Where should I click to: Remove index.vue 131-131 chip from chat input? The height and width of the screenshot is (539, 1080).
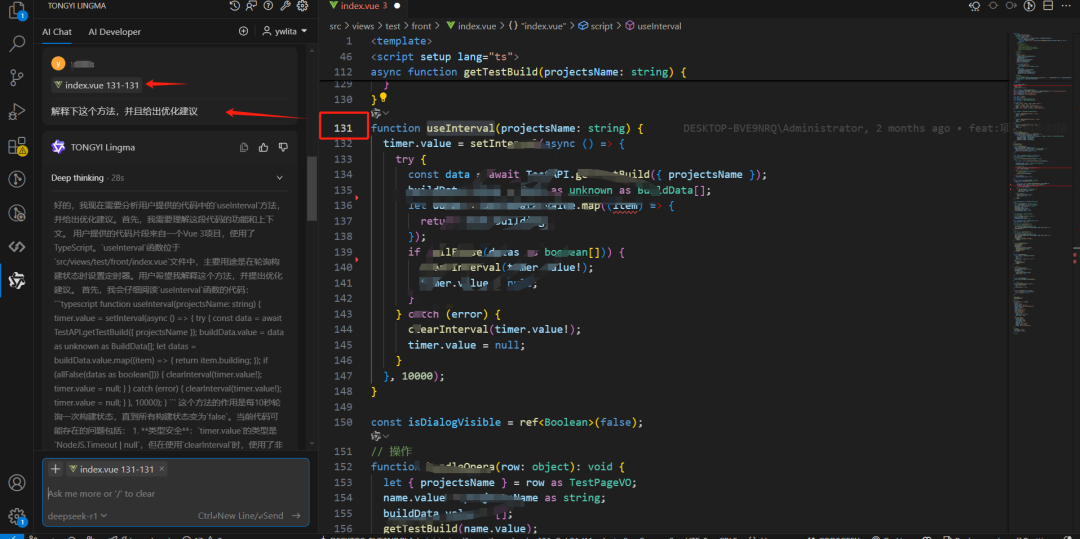(162, 469)
